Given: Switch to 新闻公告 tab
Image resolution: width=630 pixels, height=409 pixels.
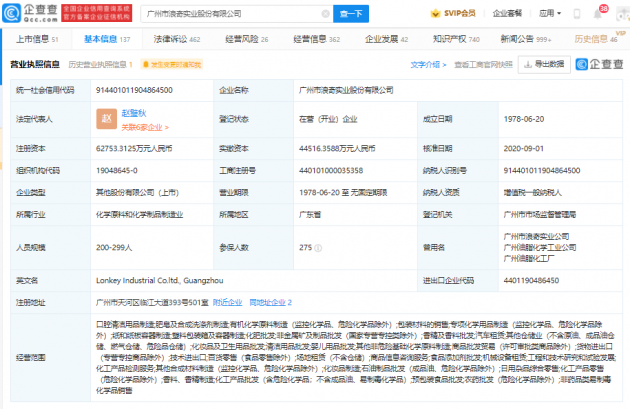Looking at the screenshot, I should (x=526, y=39).
